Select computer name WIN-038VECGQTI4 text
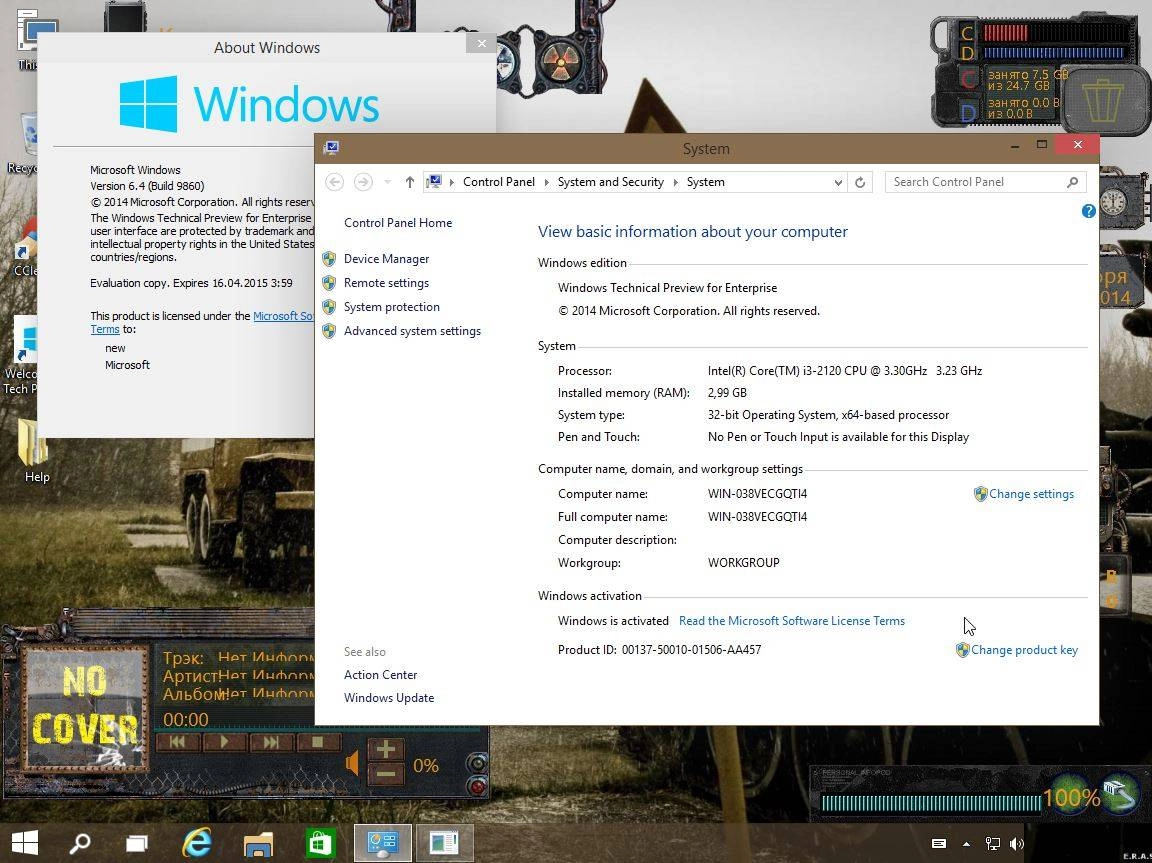The image size is (1152, 863). (757, 494)
